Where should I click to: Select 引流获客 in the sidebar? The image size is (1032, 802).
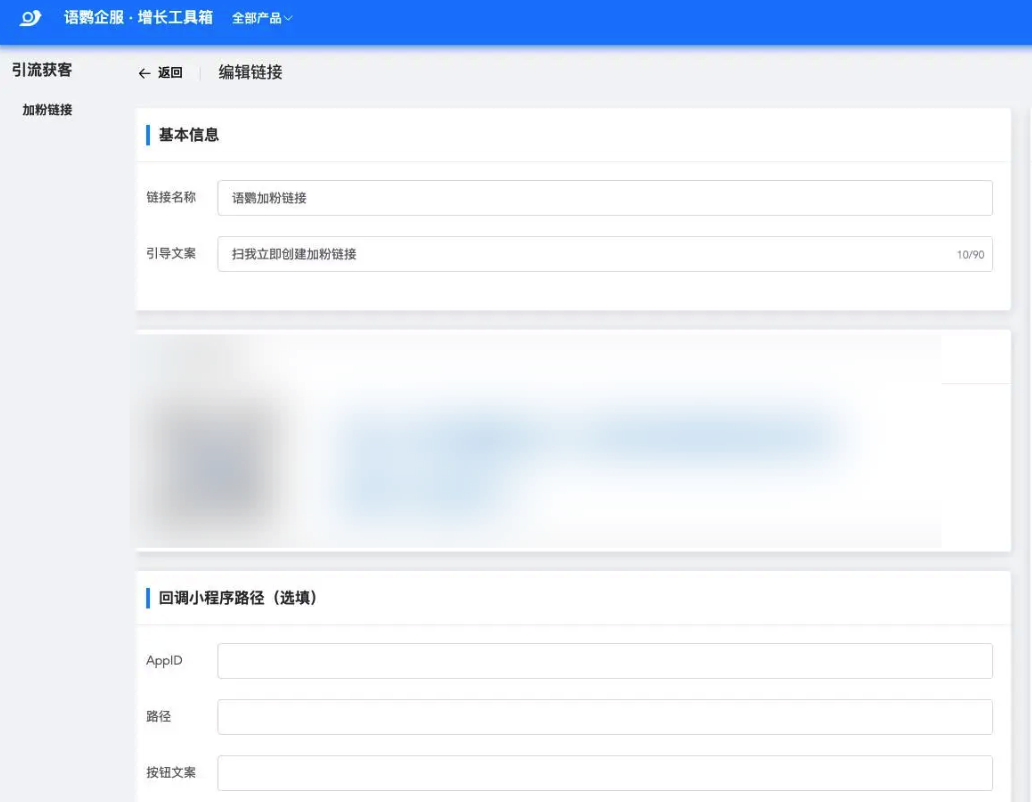[42, 70]
